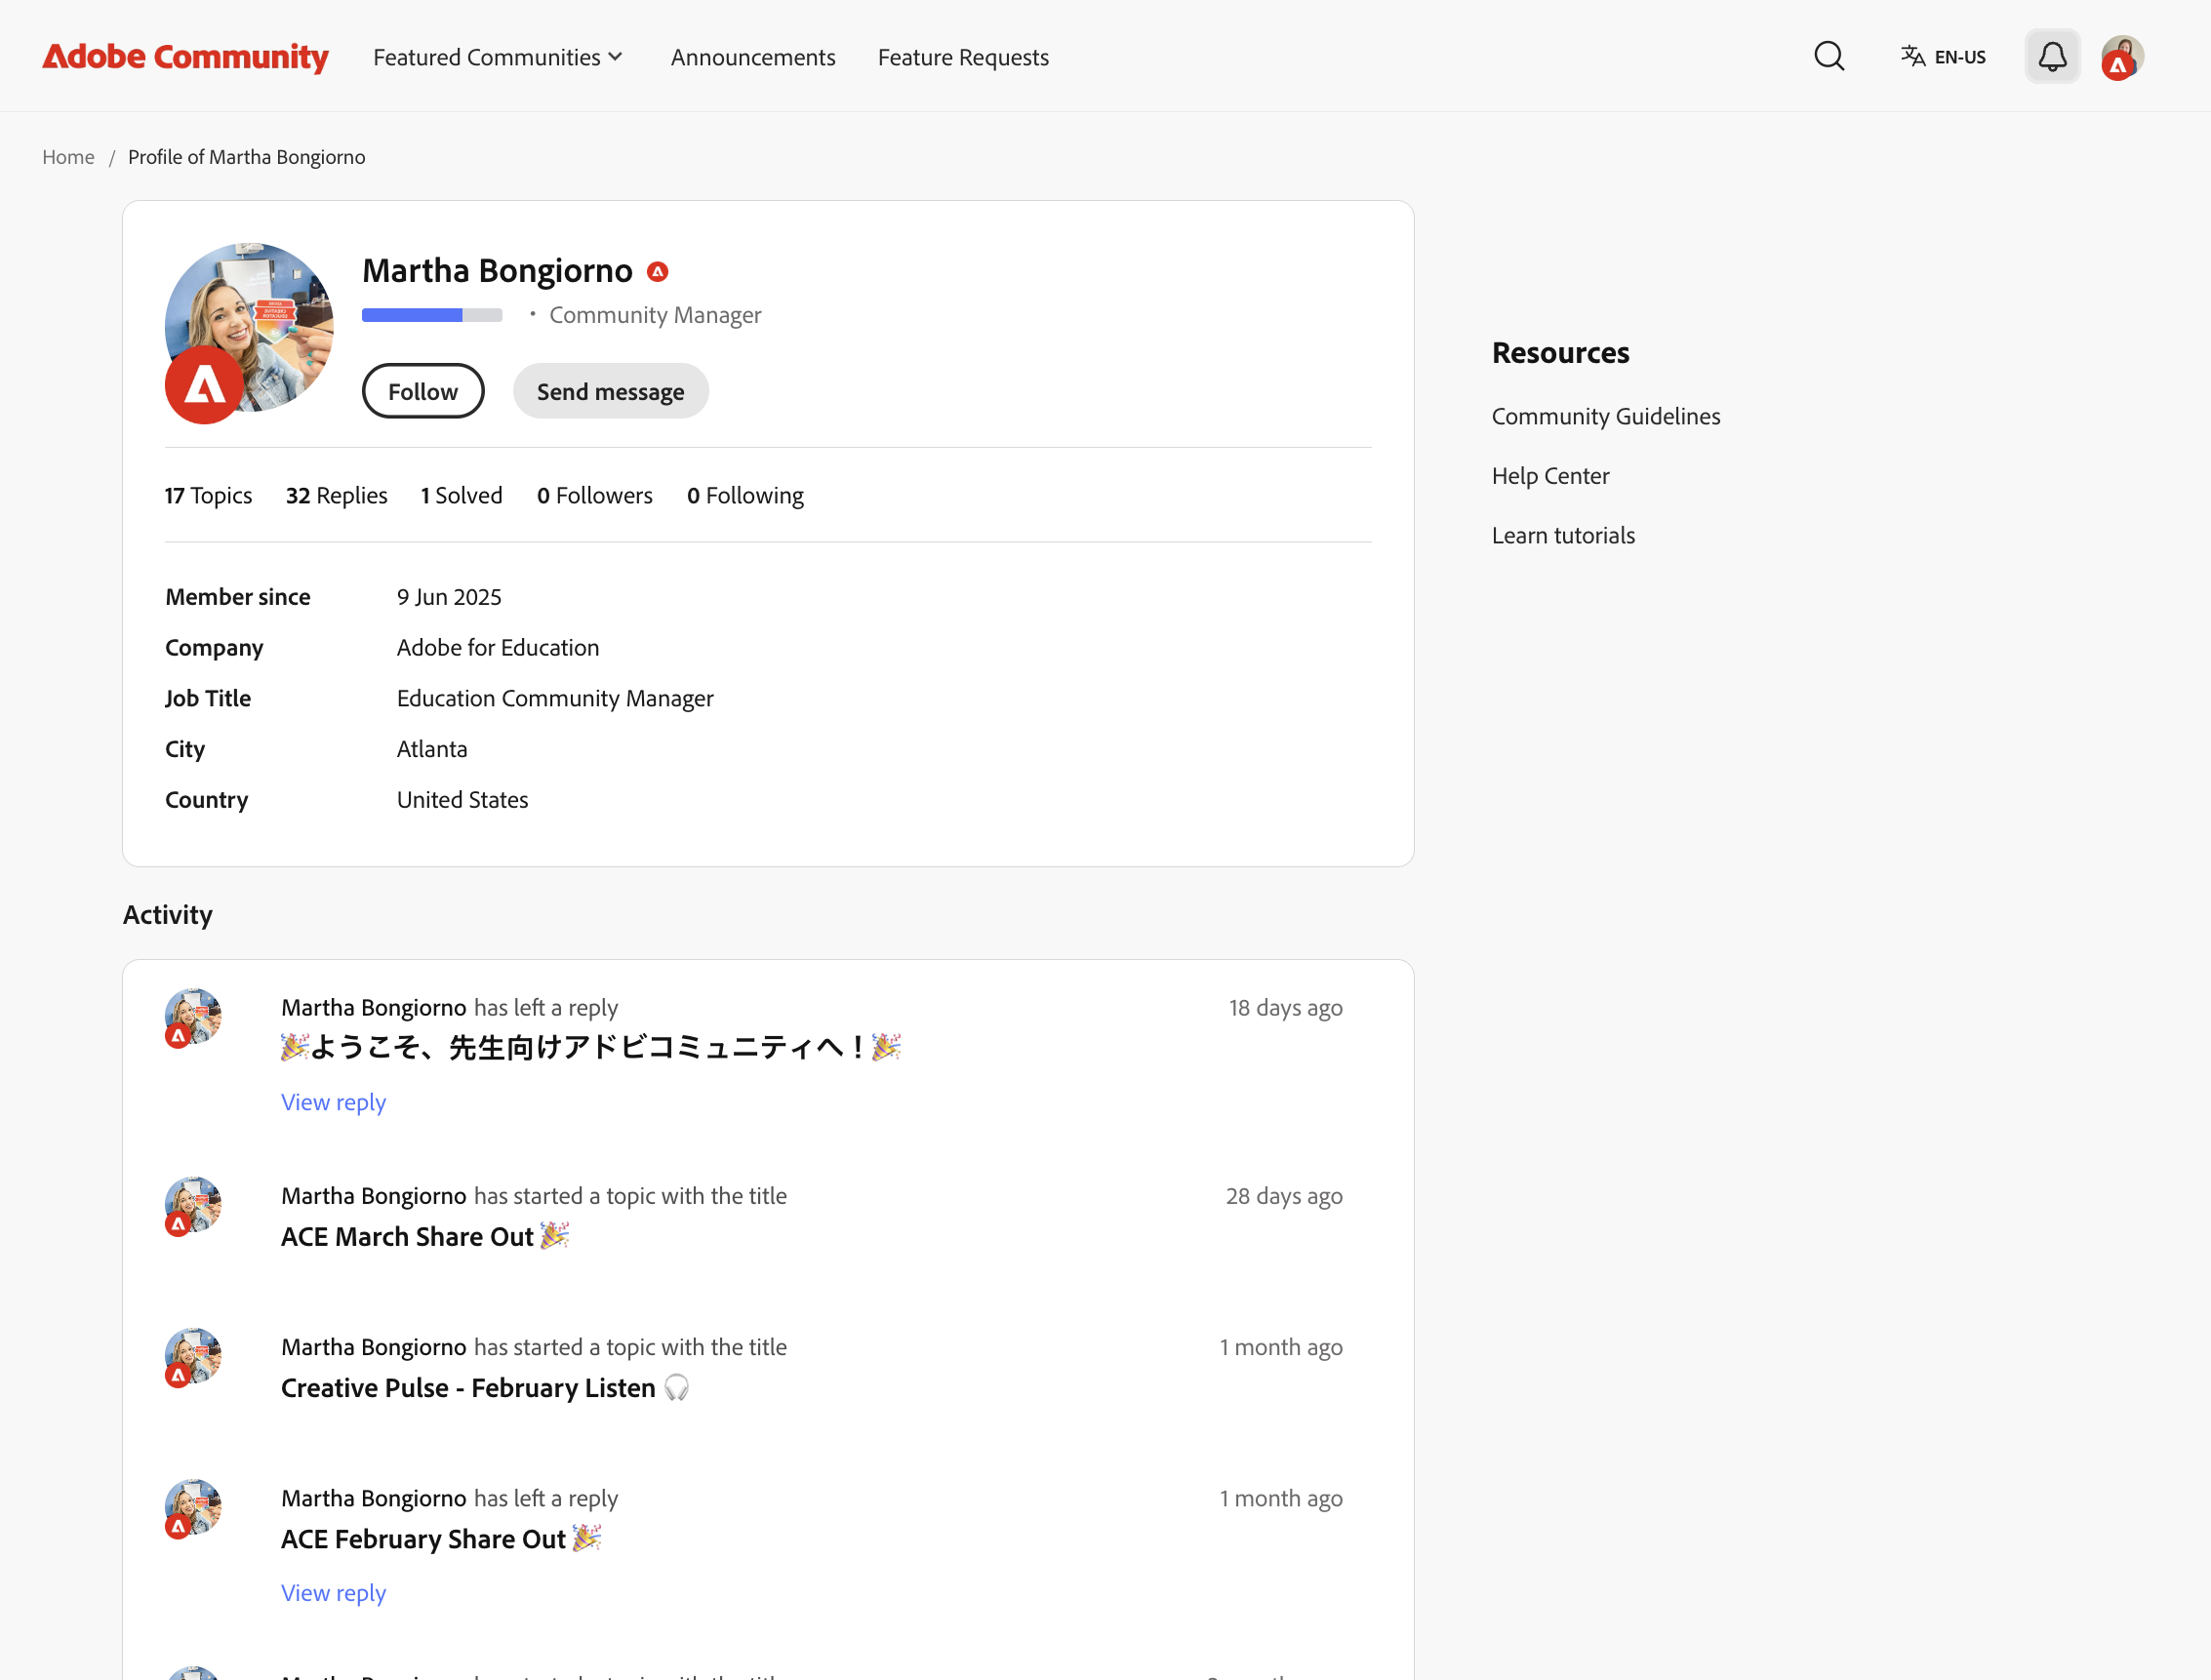Open Feature Requests page

pyautogui.click(x=963, y=57)
